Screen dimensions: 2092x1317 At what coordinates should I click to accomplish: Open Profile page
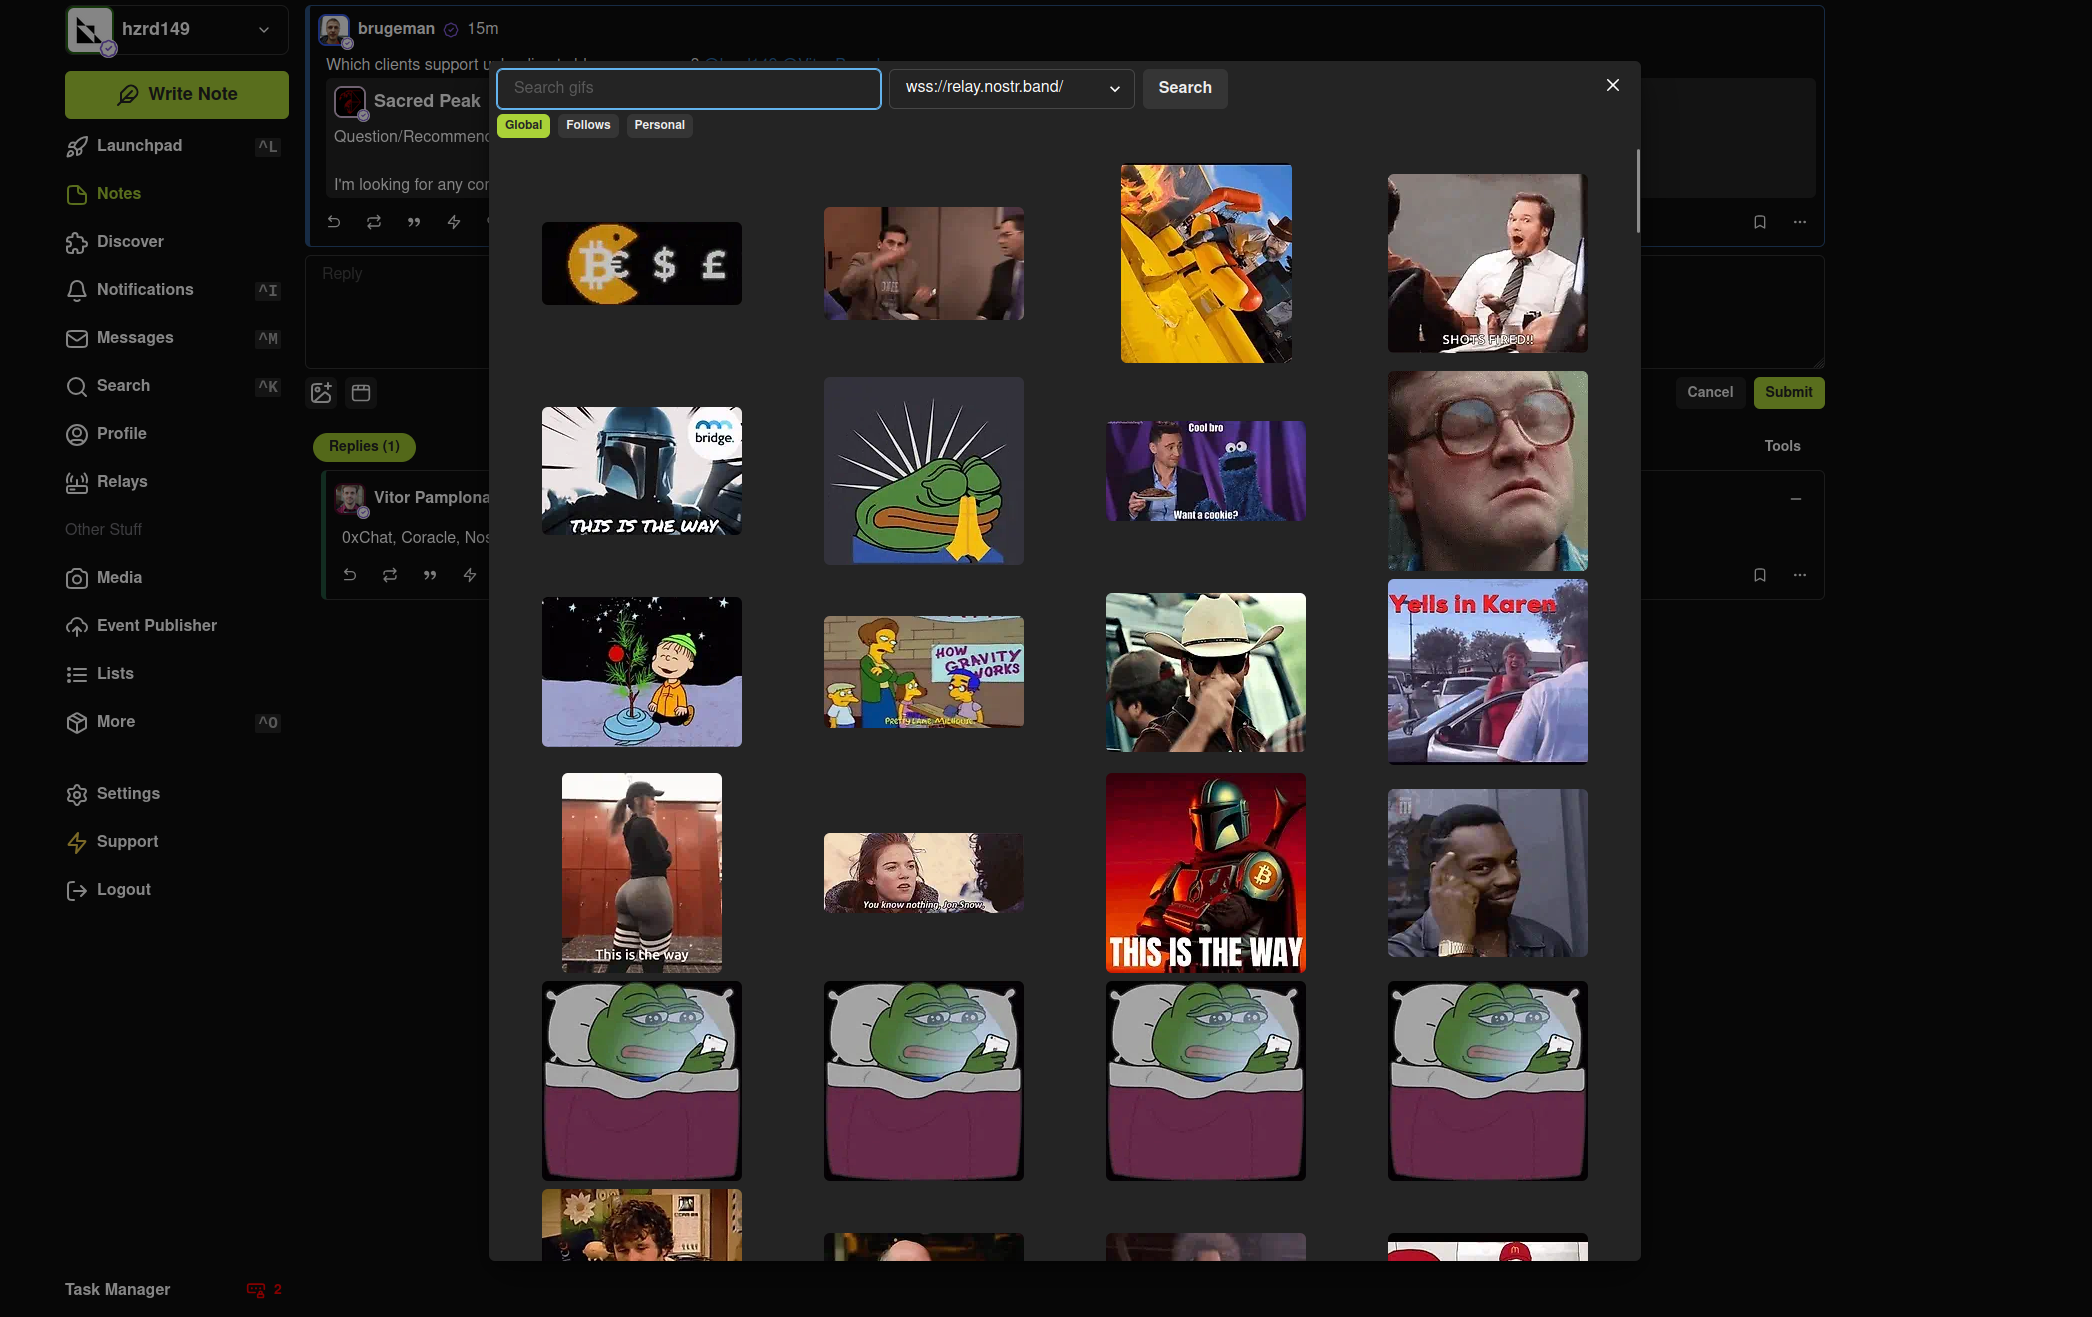coord(173,434)
